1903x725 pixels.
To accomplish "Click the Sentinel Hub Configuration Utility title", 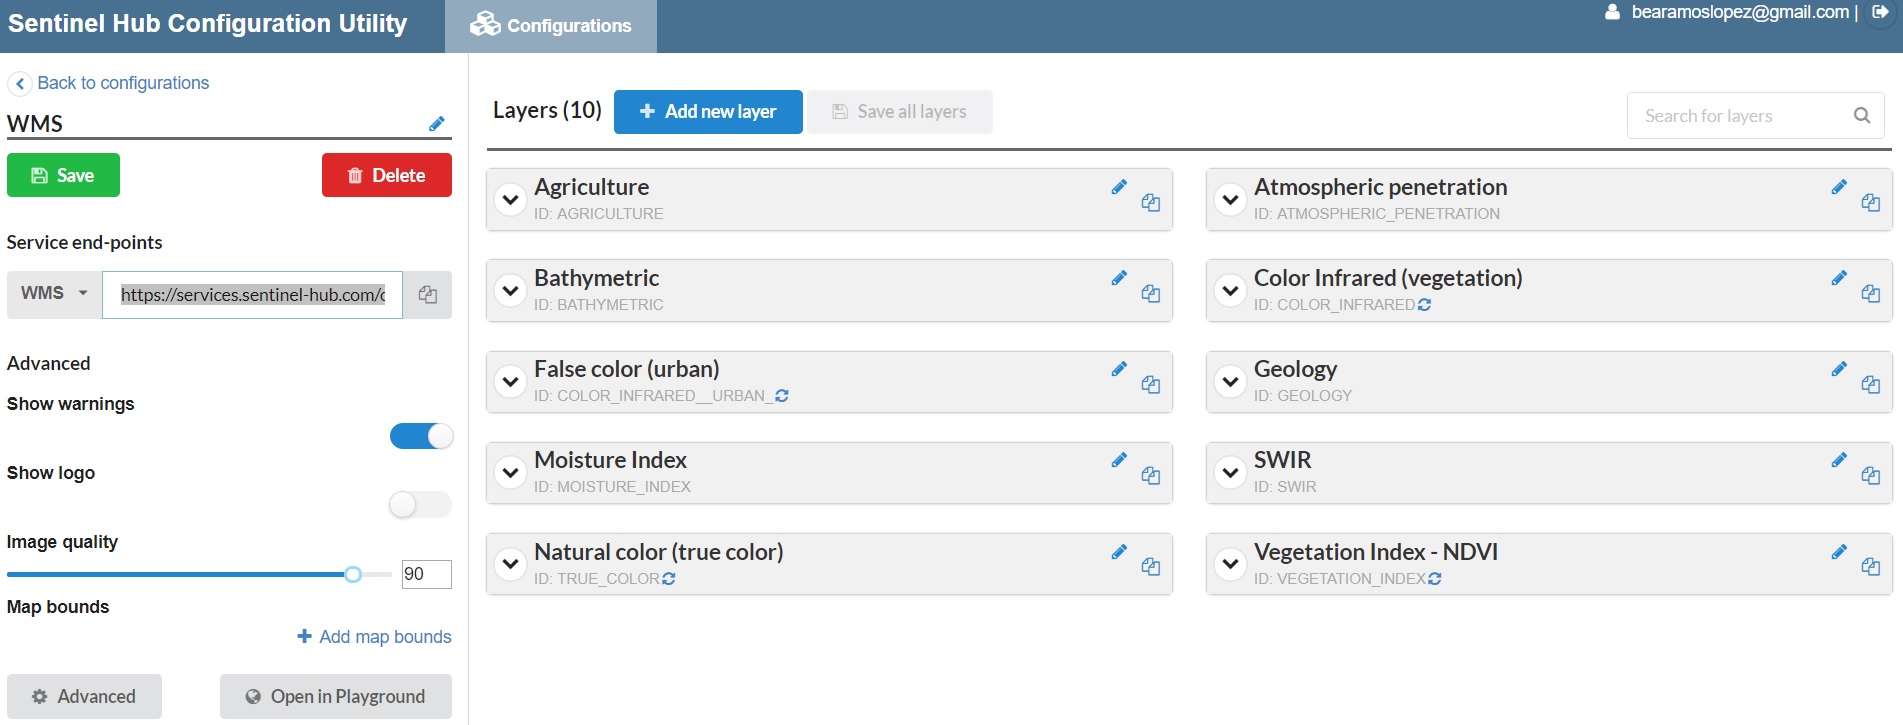I will pyautogui.click(x=208, y=24).
